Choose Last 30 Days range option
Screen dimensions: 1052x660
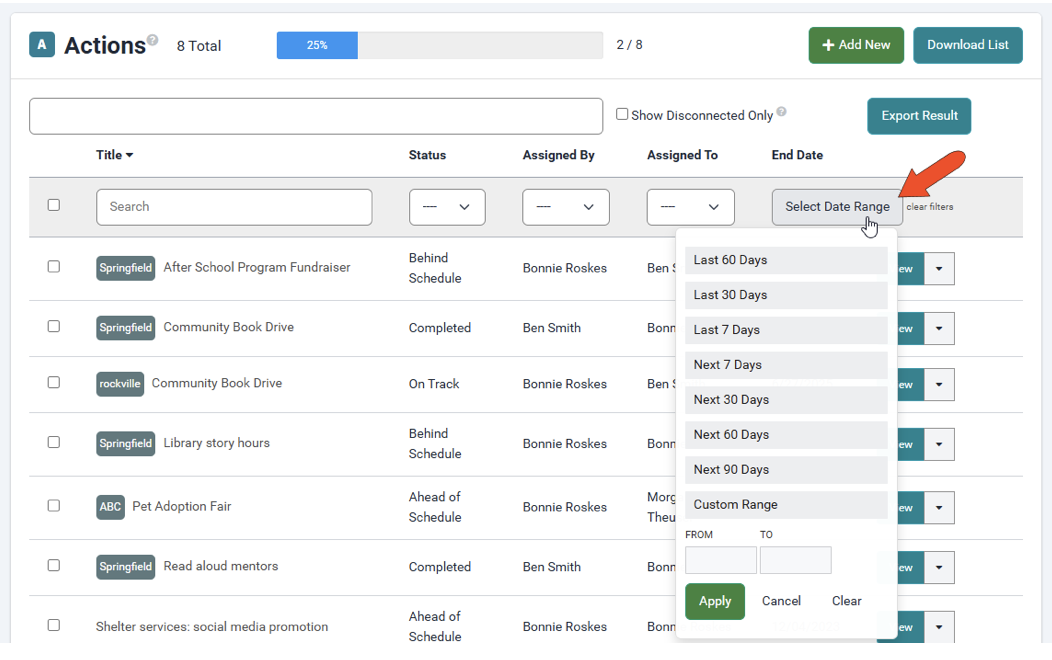pos(786,295)
